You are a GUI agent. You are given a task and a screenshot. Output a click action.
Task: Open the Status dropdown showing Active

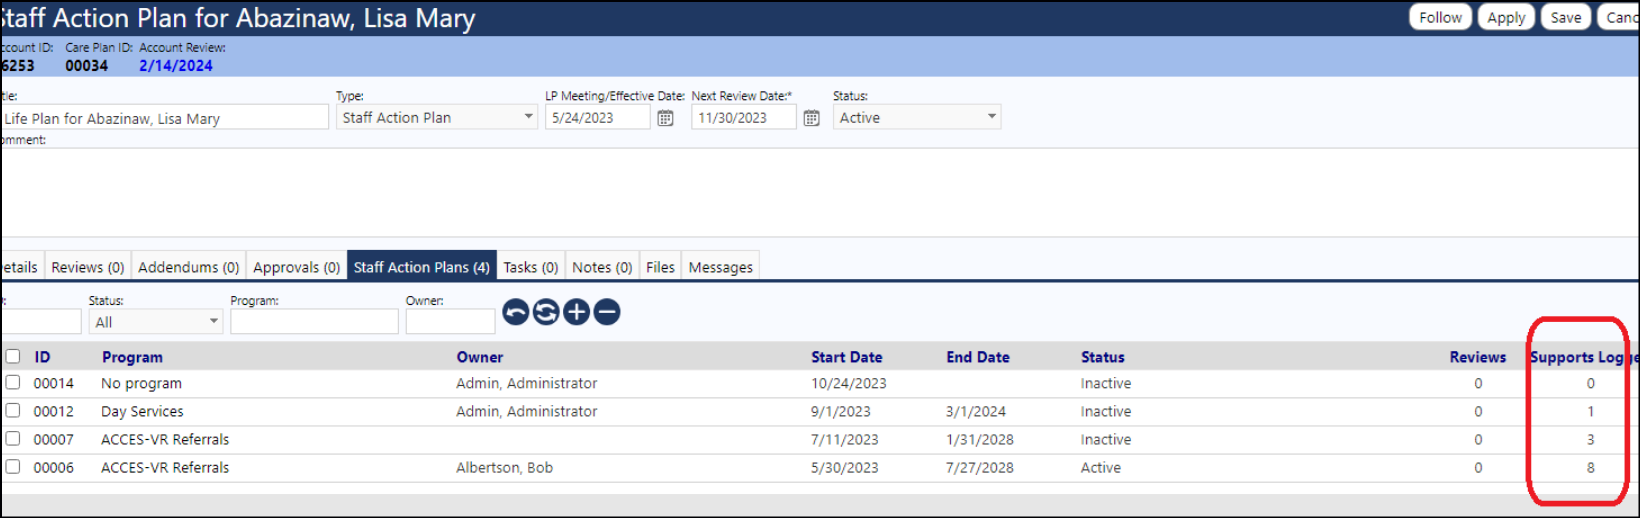coord(917,117)
